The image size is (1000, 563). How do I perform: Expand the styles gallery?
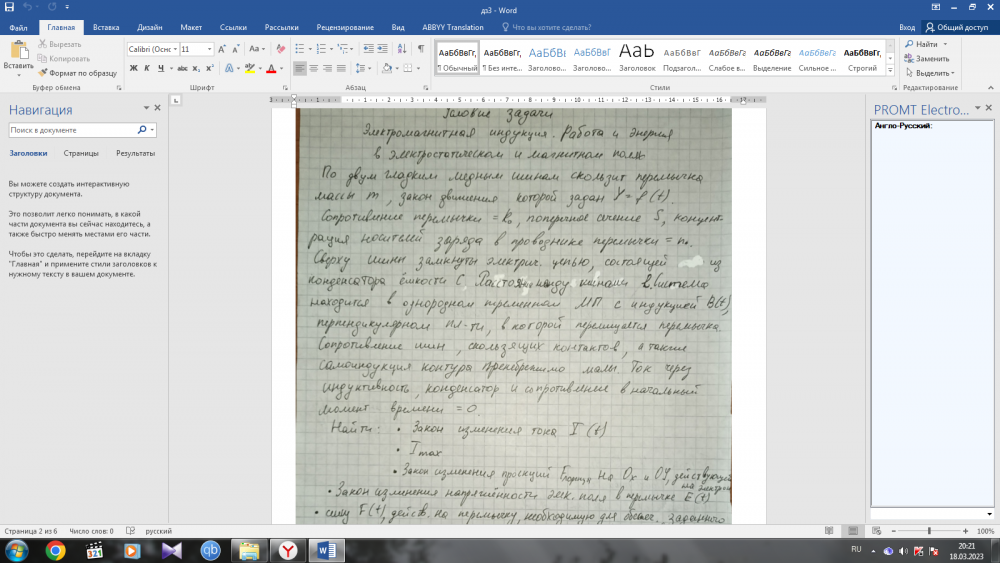[x=890, y=70]
